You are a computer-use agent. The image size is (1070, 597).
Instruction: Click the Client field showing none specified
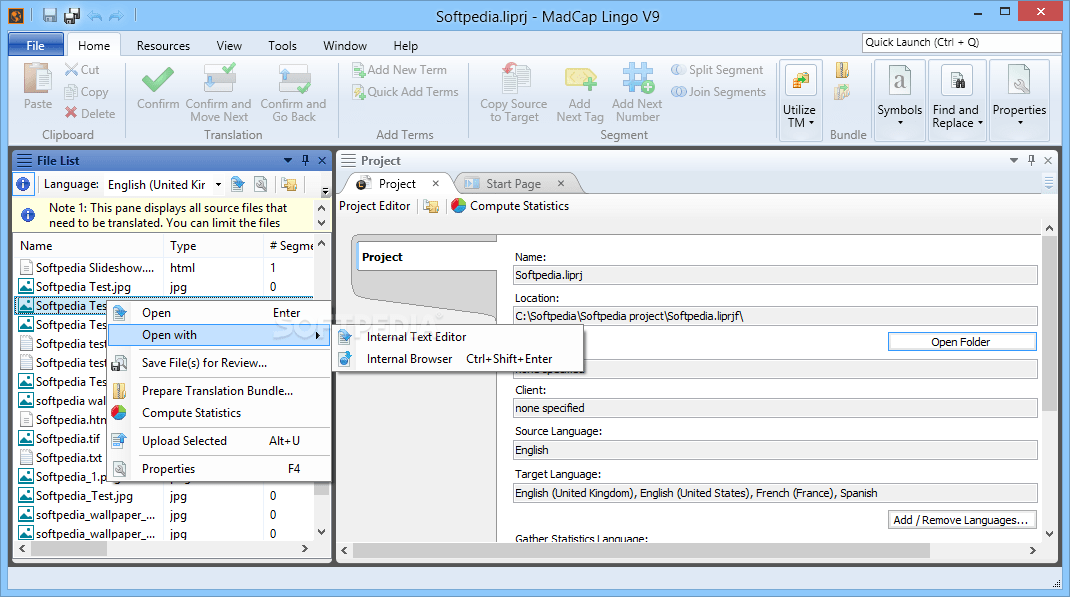pos(775,408)
